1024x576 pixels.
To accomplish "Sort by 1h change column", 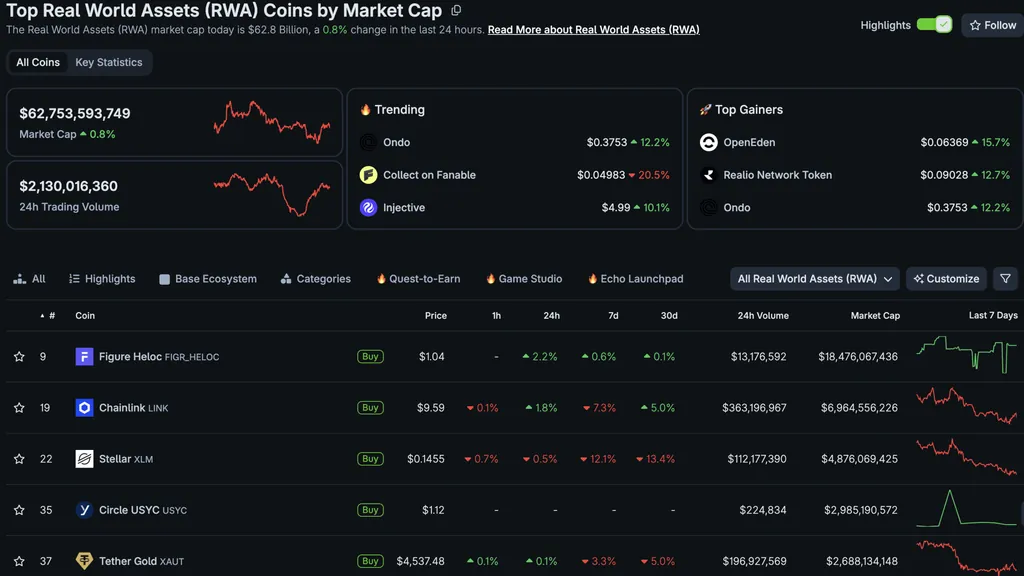I will (x=496, y=315).
